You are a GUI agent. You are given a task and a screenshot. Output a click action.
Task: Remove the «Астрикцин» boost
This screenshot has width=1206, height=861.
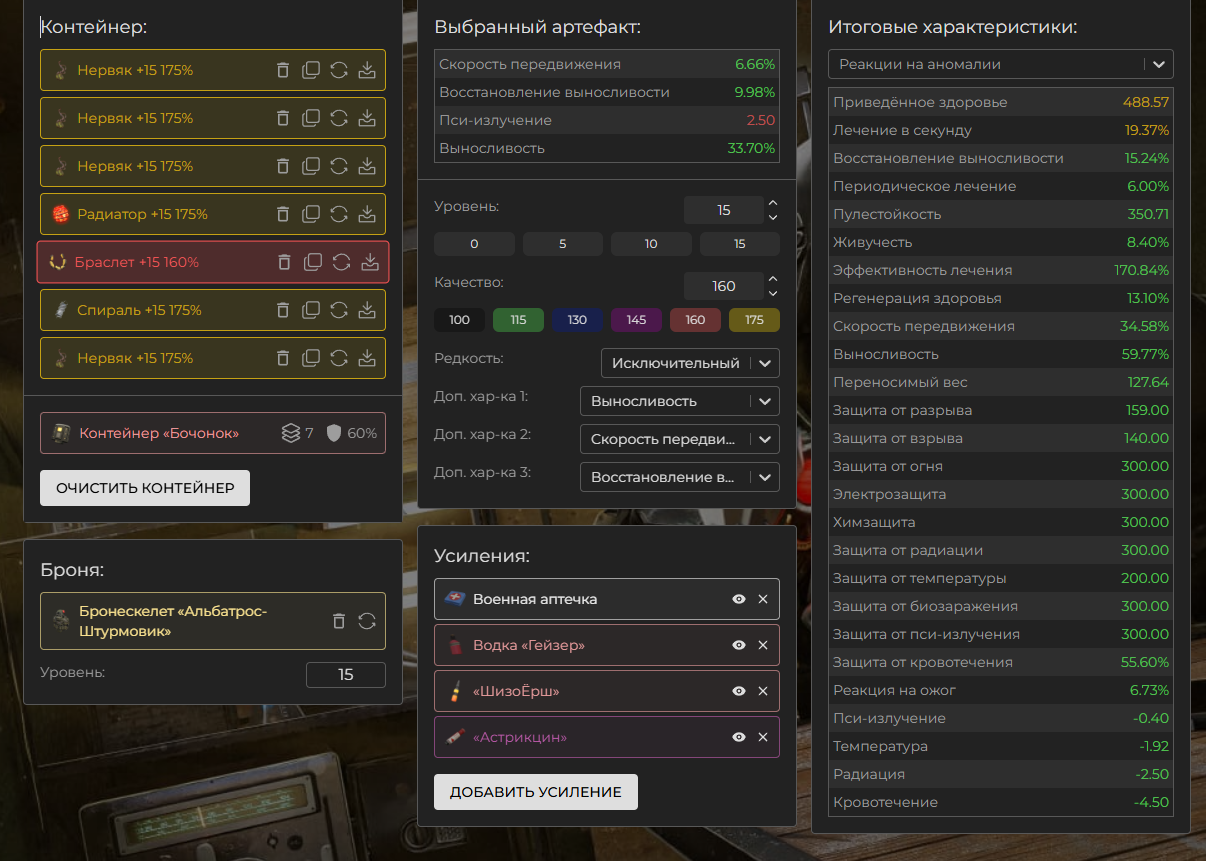click(763, 737)
